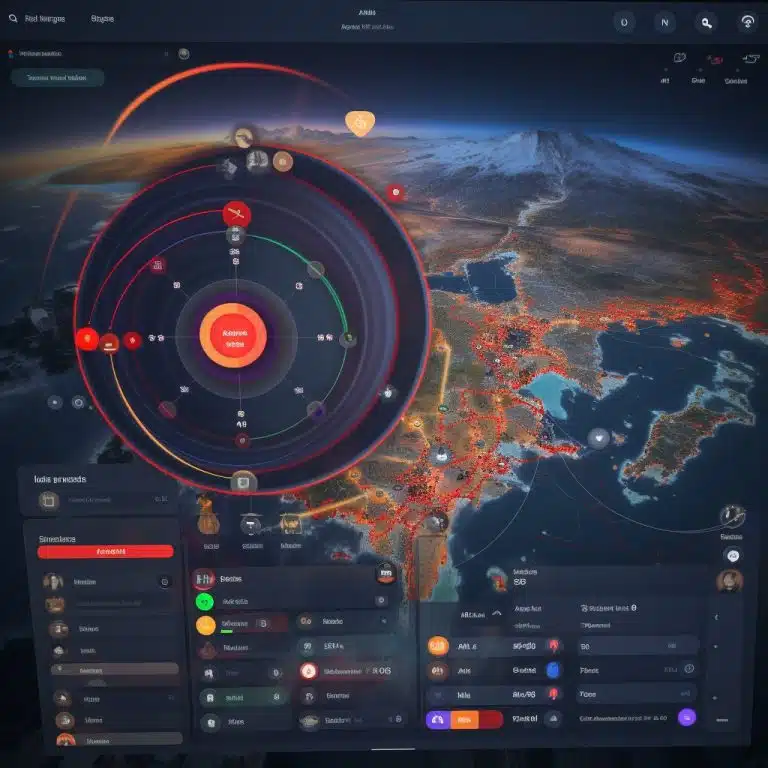
Task: Click the red pin icon on right panel's first row
Action: click(554, 646)
